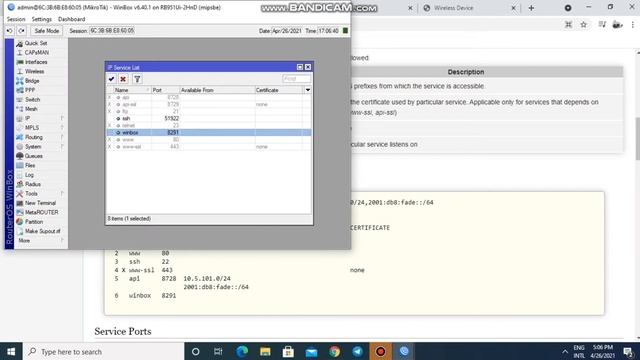The image size is (640, 360).
Task: Open the Wireless section
Action: pos(34,71)
